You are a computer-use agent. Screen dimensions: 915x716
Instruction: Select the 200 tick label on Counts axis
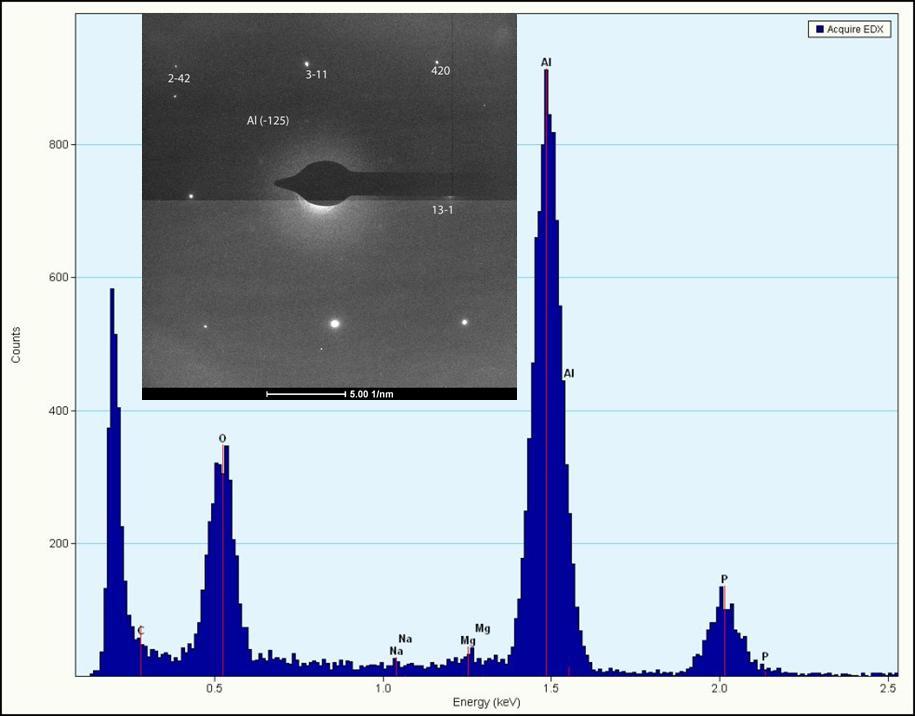pos(60,544)
